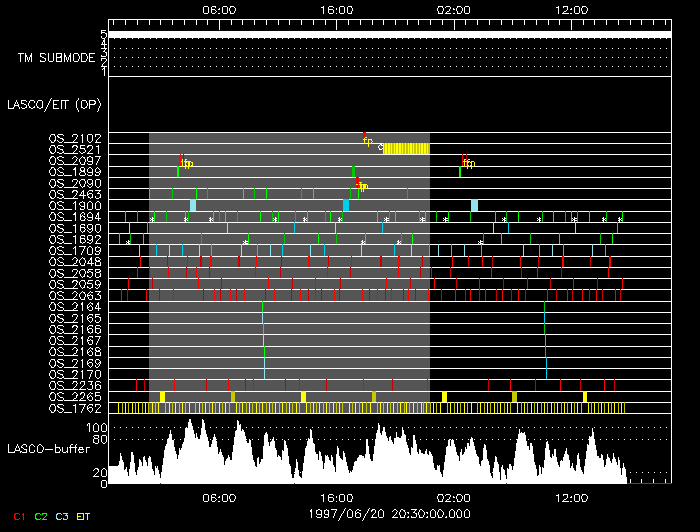The image size is (700, 532).
Task: Click the green C2 legend label
Action: tap(41, 516)
